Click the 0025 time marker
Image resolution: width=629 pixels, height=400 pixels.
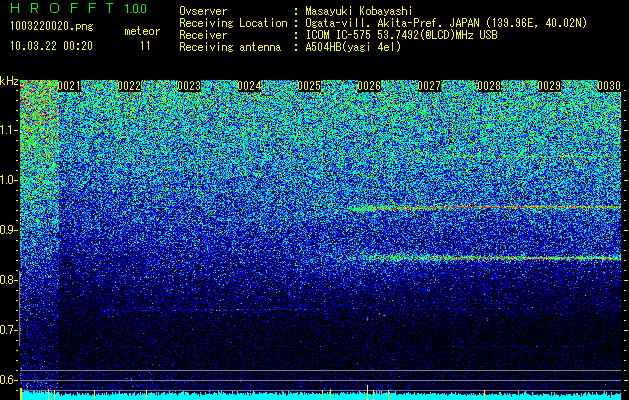tap(309, 86)
